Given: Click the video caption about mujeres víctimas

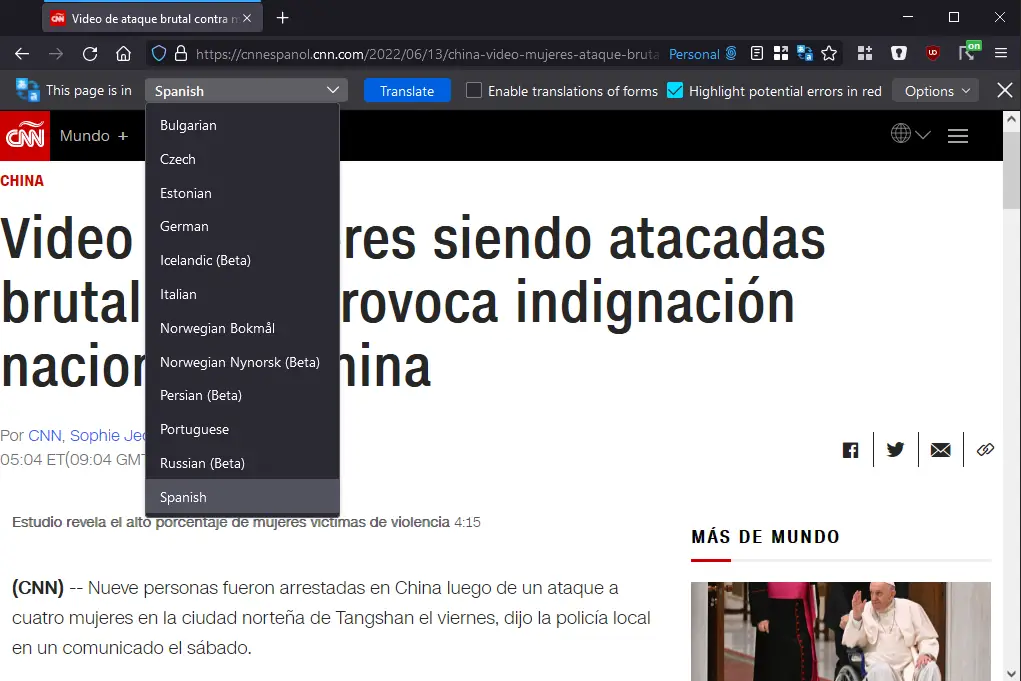Looking at the screenshot, I should coord(246,522).
